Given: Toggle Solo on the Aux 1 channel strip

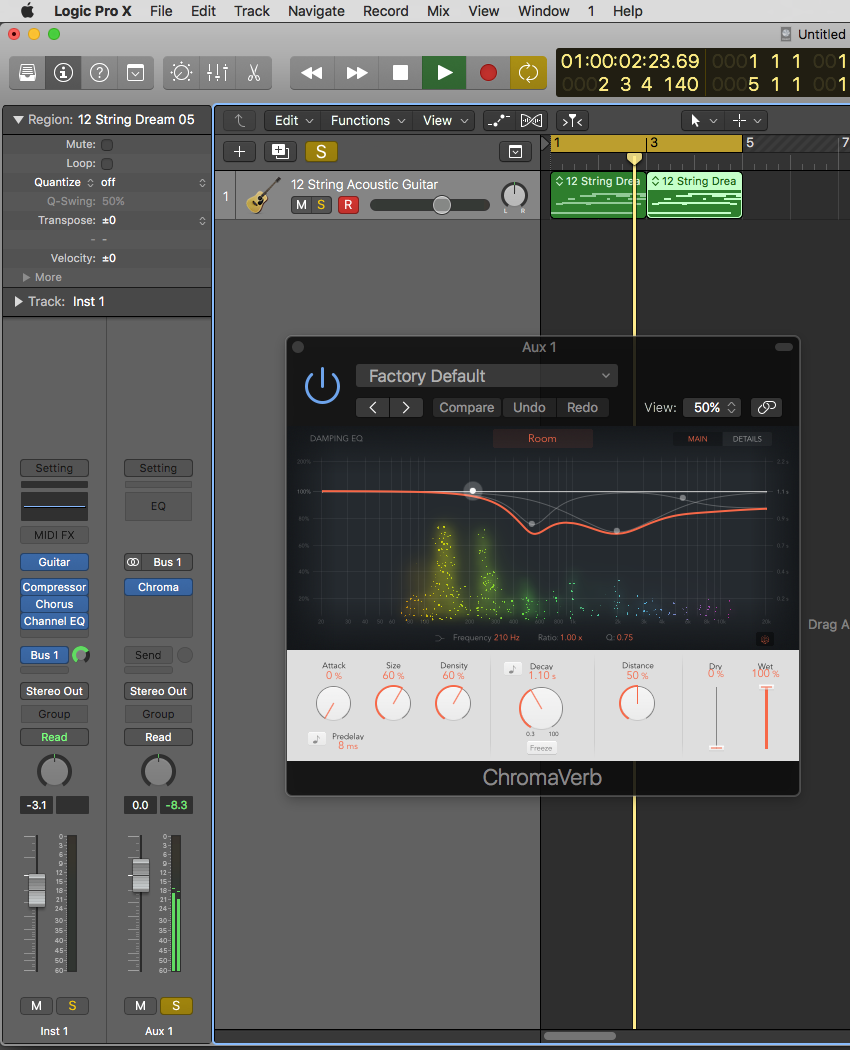Looking at the screenshot, I should (175, 1006).
